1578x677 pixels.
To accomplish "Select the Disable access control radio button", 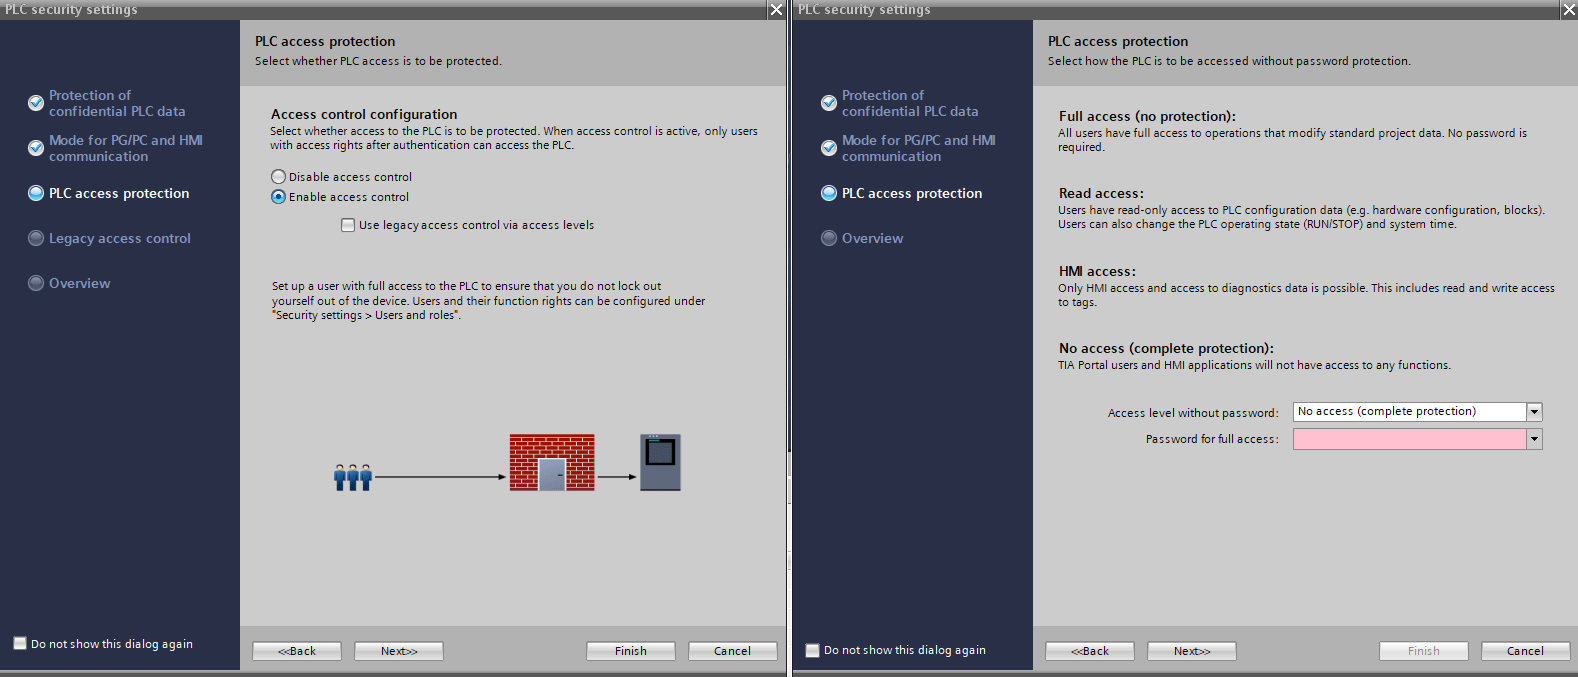I will pos(279,177).
